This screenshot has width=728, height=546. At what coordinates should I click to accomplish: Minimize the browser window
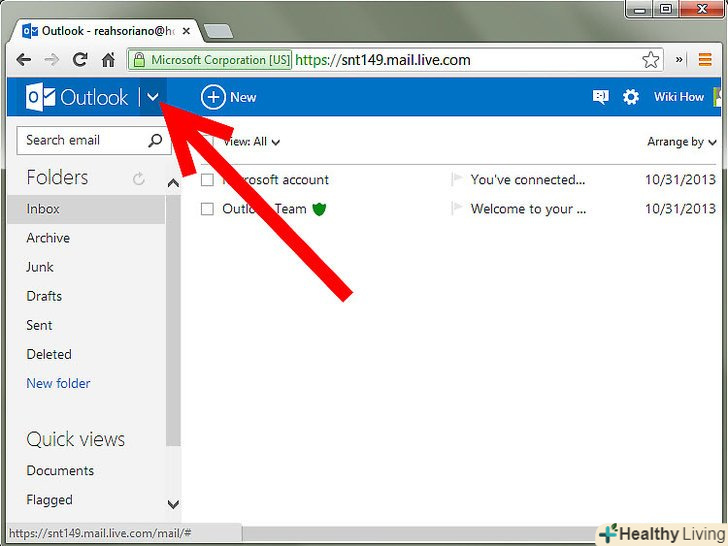pyautogui.click(x=639, y=9)
